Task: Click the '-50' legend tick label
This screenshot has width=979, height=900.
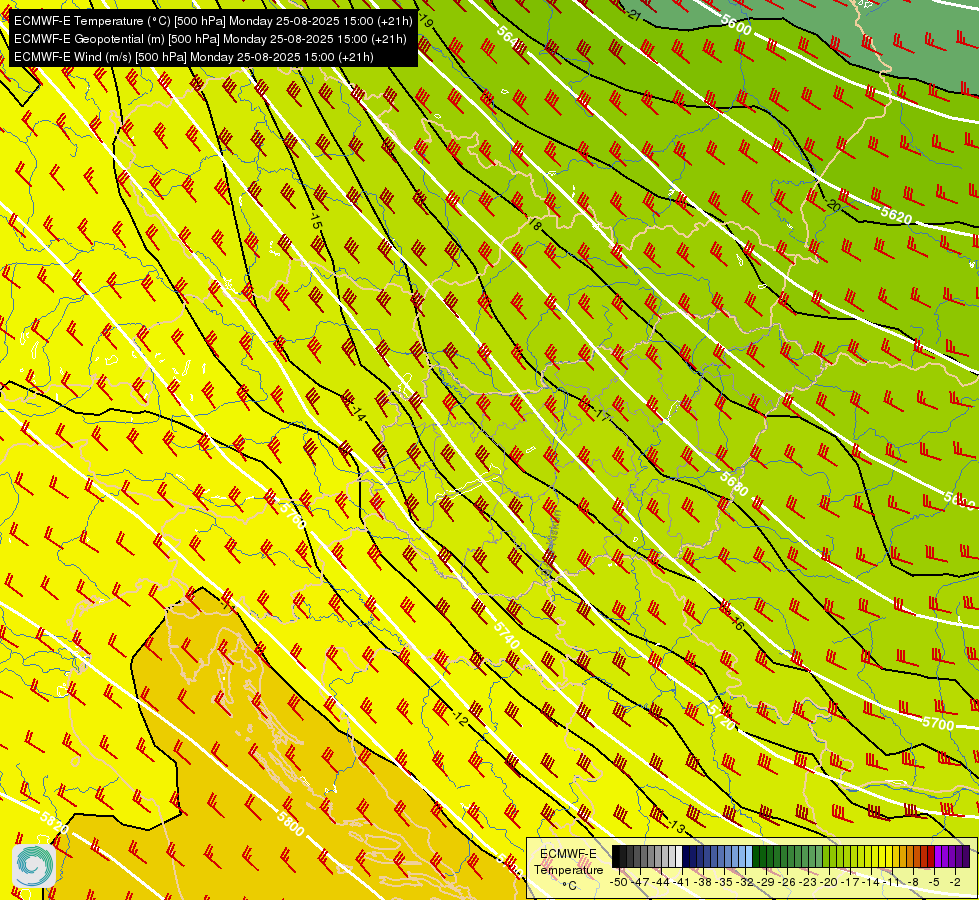Action: [619, 882]
